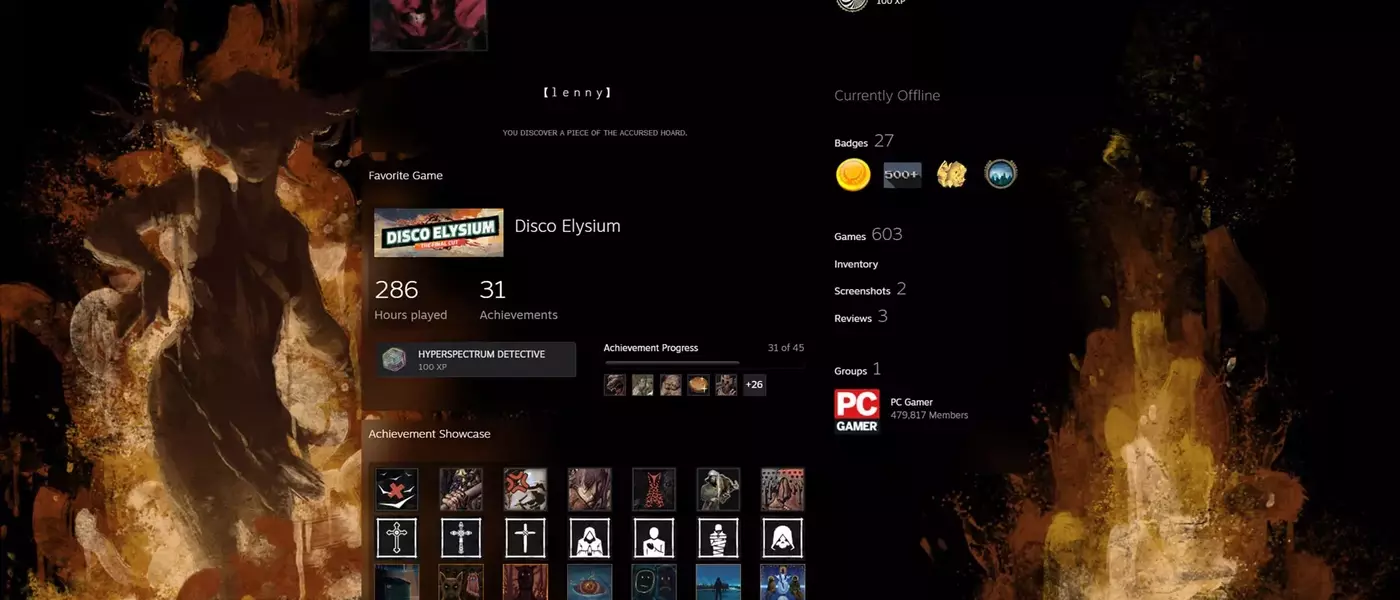Click the 479,817 Members text
The height and width of the screenshot is (600, 1400).
point(929,415)
